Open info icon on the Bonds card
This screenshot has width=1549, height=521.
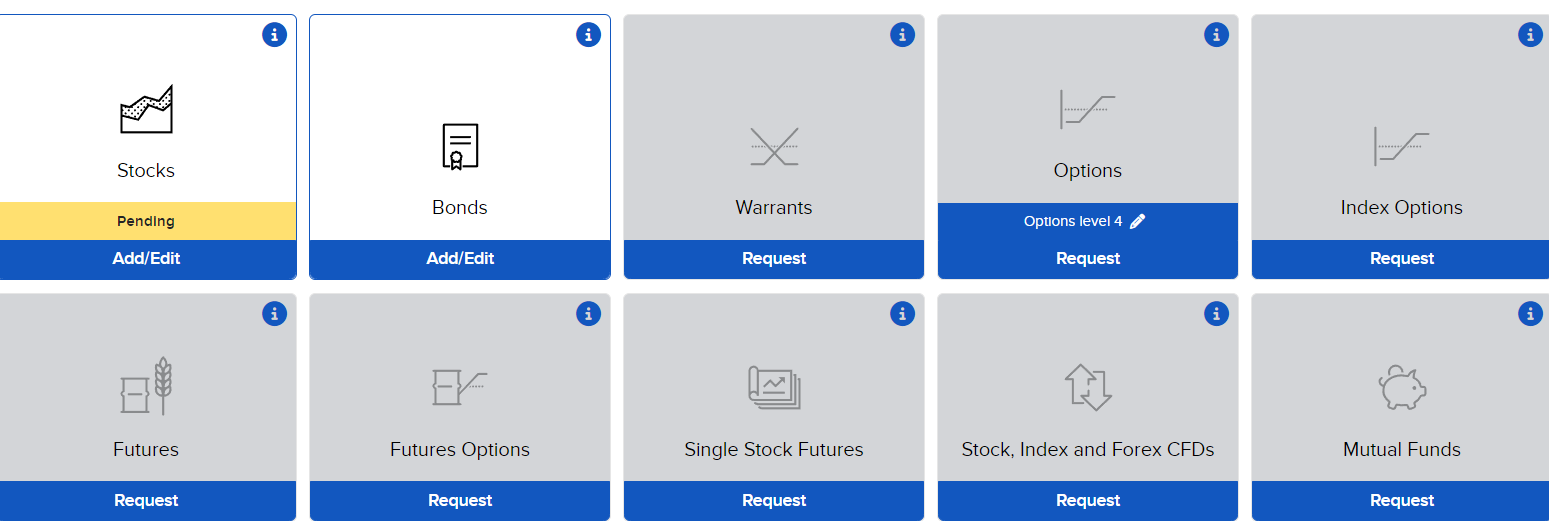tap(588, 35)
